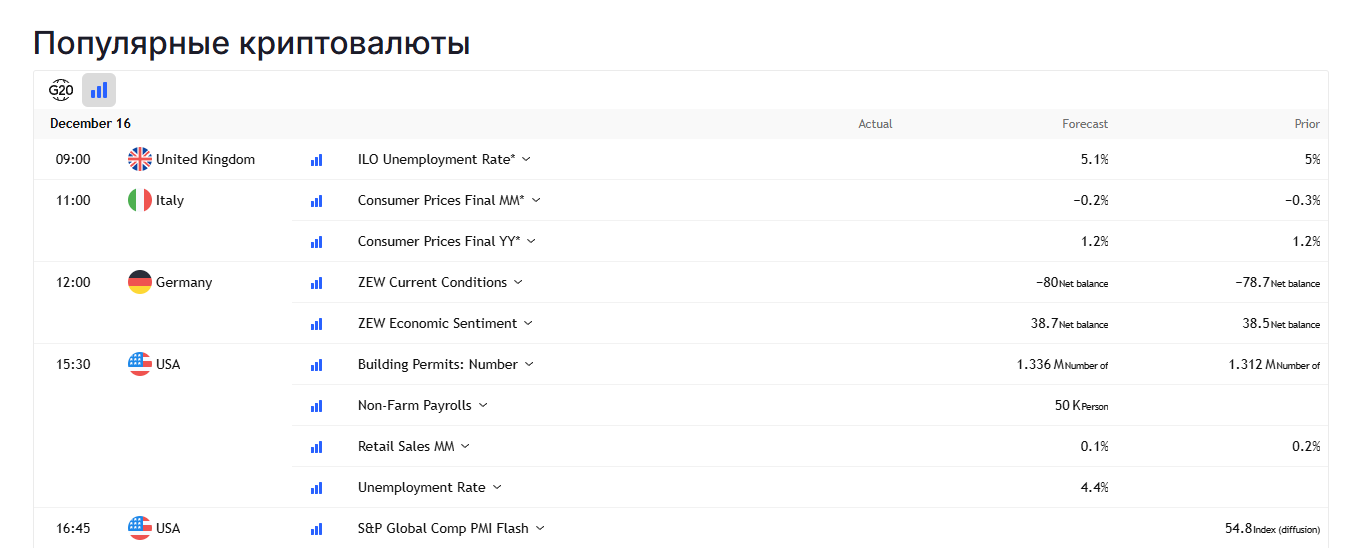Open the Unemployment Rate event
The height and width of the screenshot is (548, 1347).
click(x=421, y=487)
